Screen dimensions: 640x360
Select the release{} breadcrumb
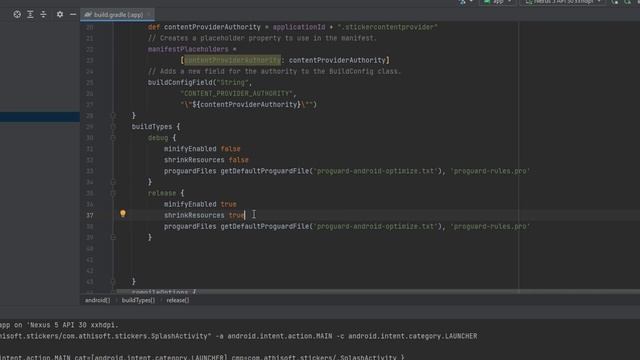coord(178,300)
